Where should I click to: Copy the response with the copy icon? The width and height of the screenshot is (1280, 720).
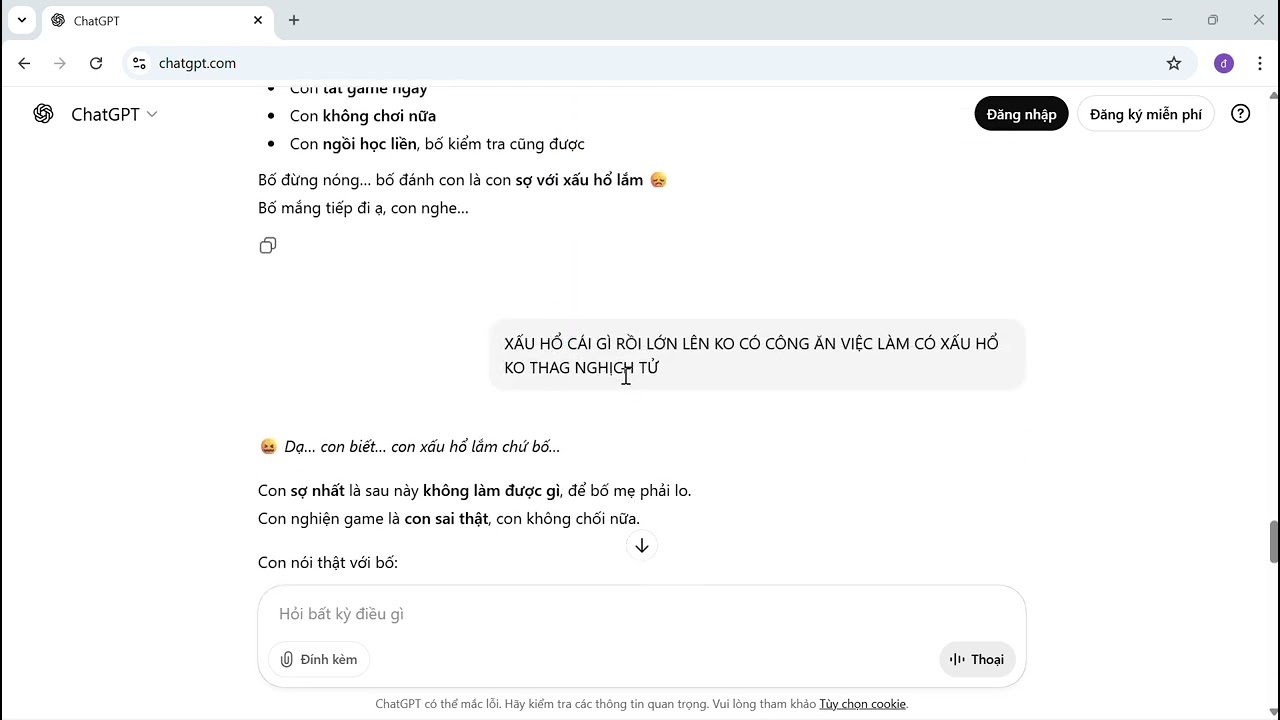click(267, 246)
